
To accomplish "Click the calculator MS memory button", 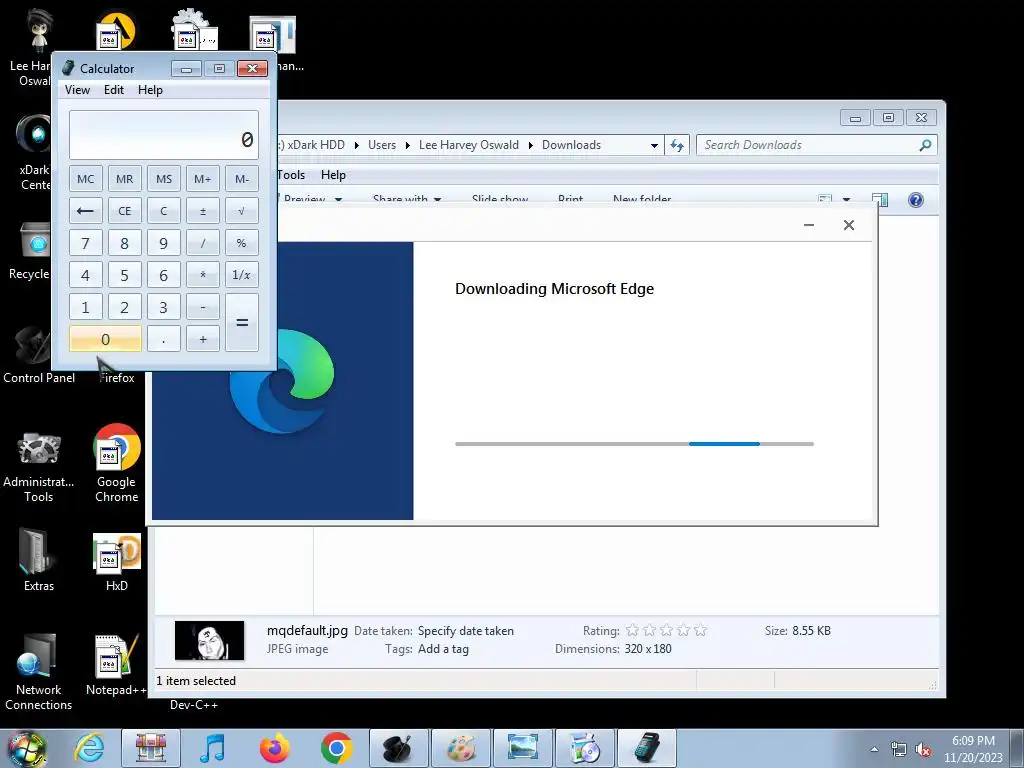I will click(164, 179).
